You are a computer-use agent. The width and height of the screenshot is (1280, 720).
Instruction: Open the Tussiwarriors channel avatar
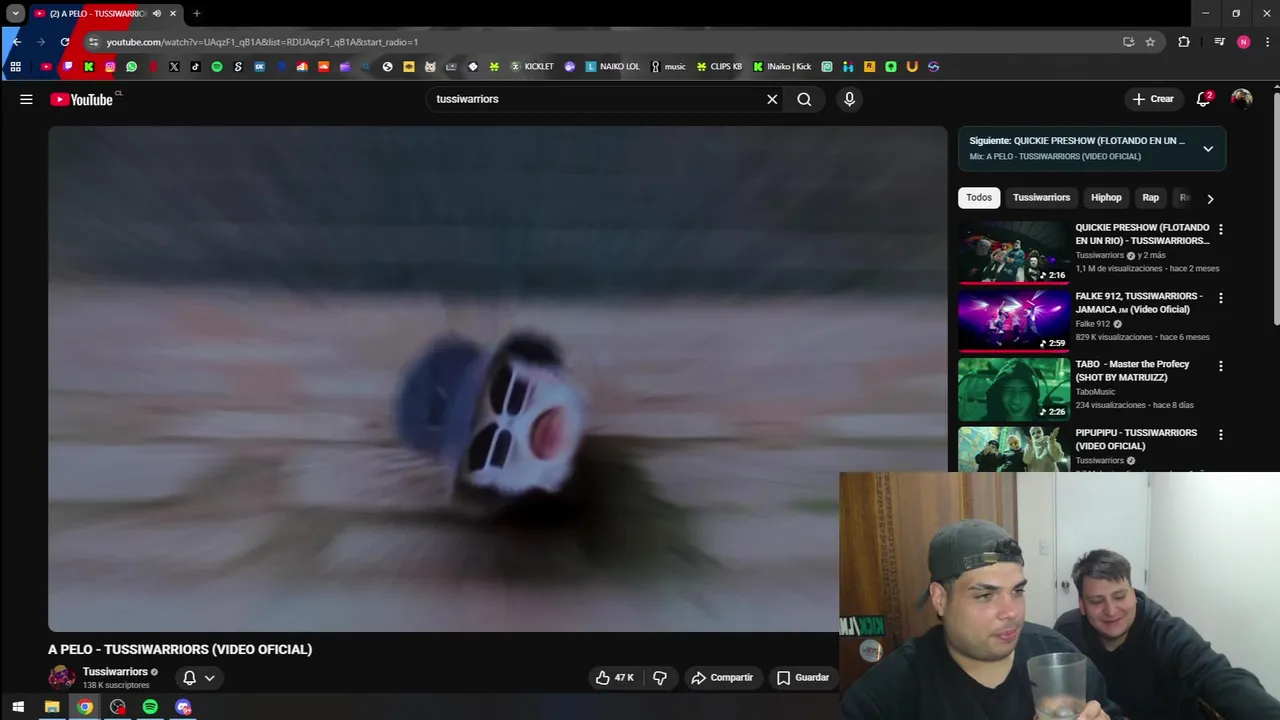[62, 678]
